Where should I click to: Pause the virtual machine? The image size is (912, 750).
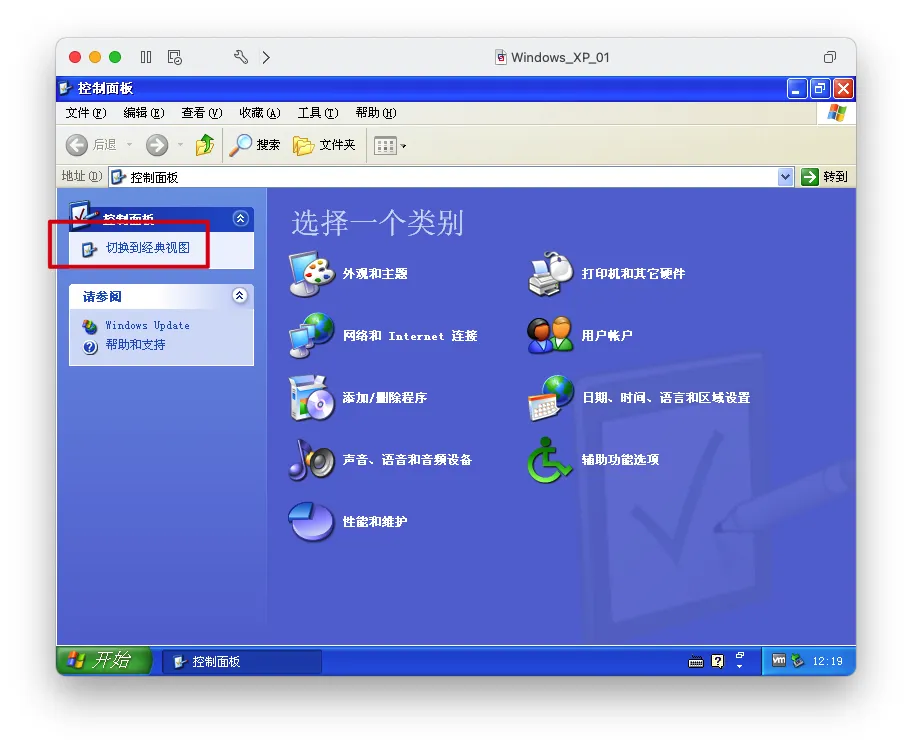[146, 57]
